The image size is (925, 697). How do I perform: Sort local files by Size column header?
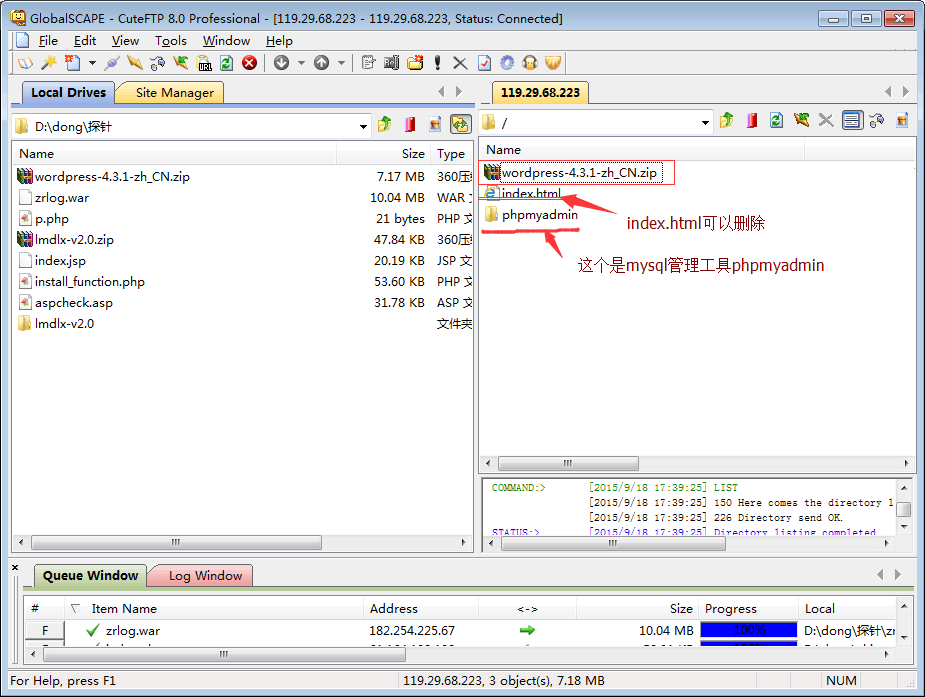pyautogui.click(x=383, y=154)
